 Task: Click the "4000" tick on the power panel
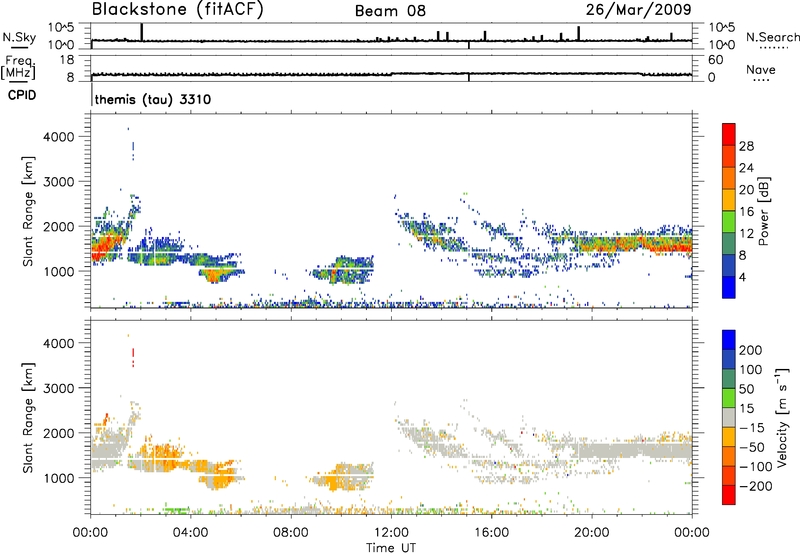(x=58, y=137)
